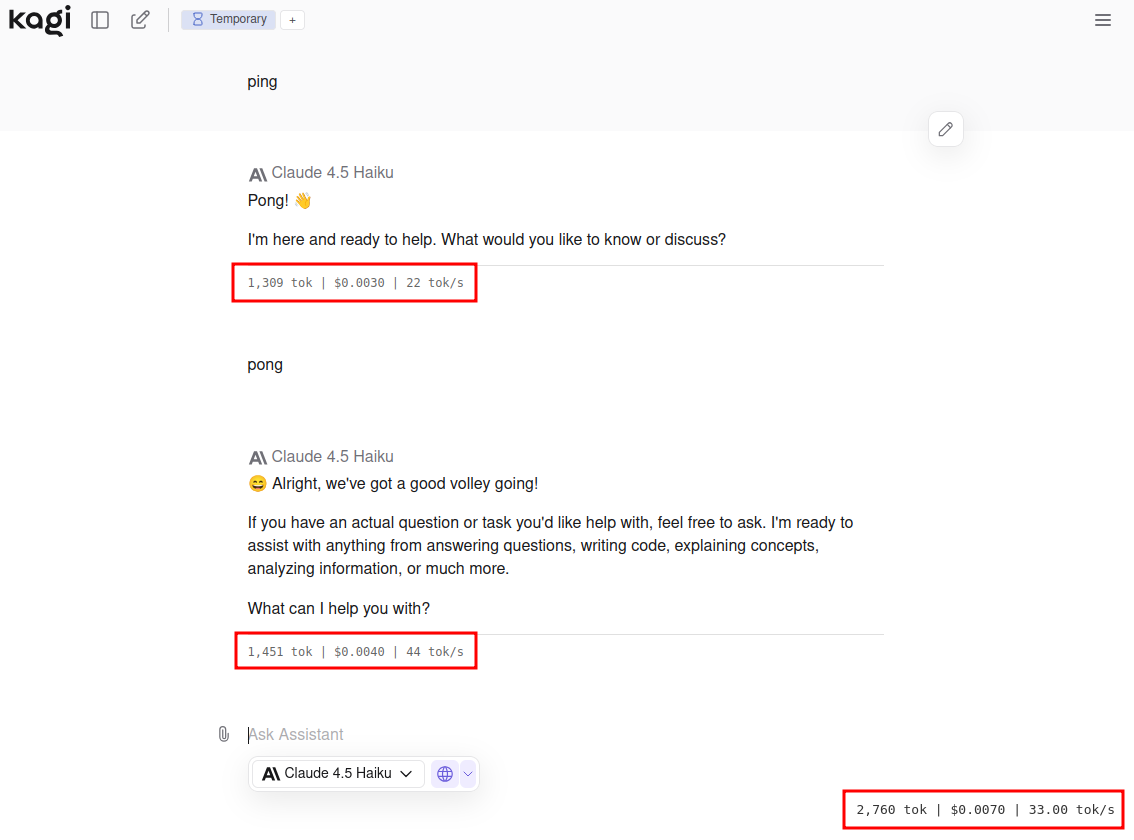Click the waving hand emoji after 'Pong!'
This screenshot has width=1134, height=840.
(303, 201)
